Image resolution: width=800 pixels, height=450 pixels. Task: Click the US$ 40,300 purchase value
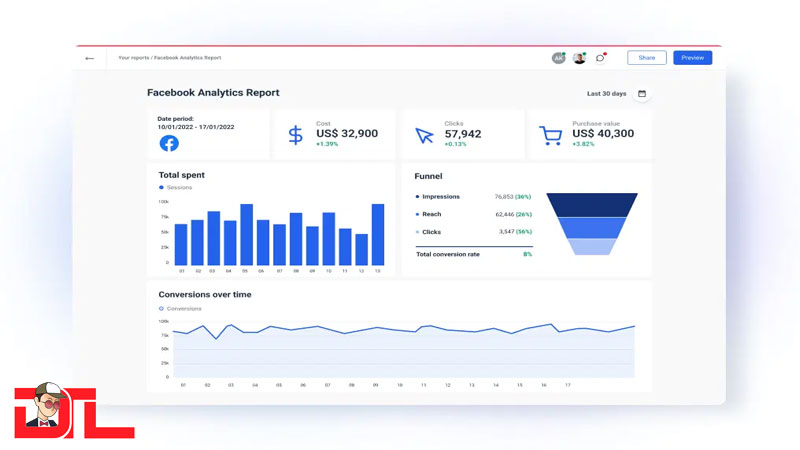tap(603, 134)
